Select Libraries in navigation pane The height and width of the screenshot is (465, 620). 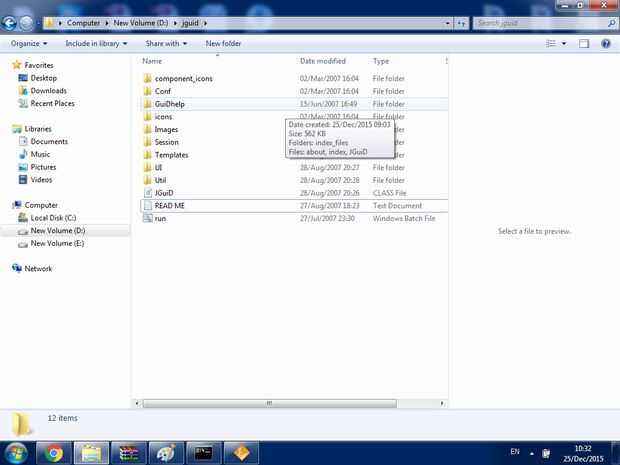38,129
